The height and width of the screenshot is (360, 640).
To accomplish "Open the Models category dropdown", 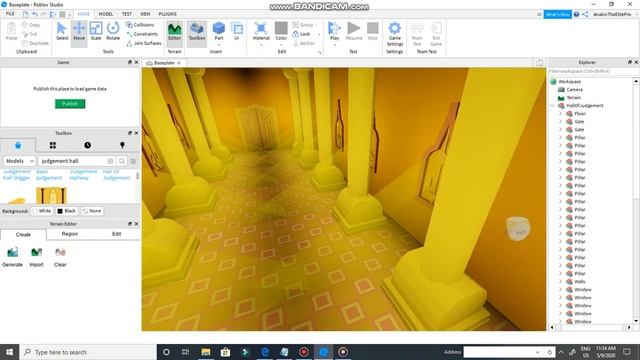I will (x=19, y=161).
